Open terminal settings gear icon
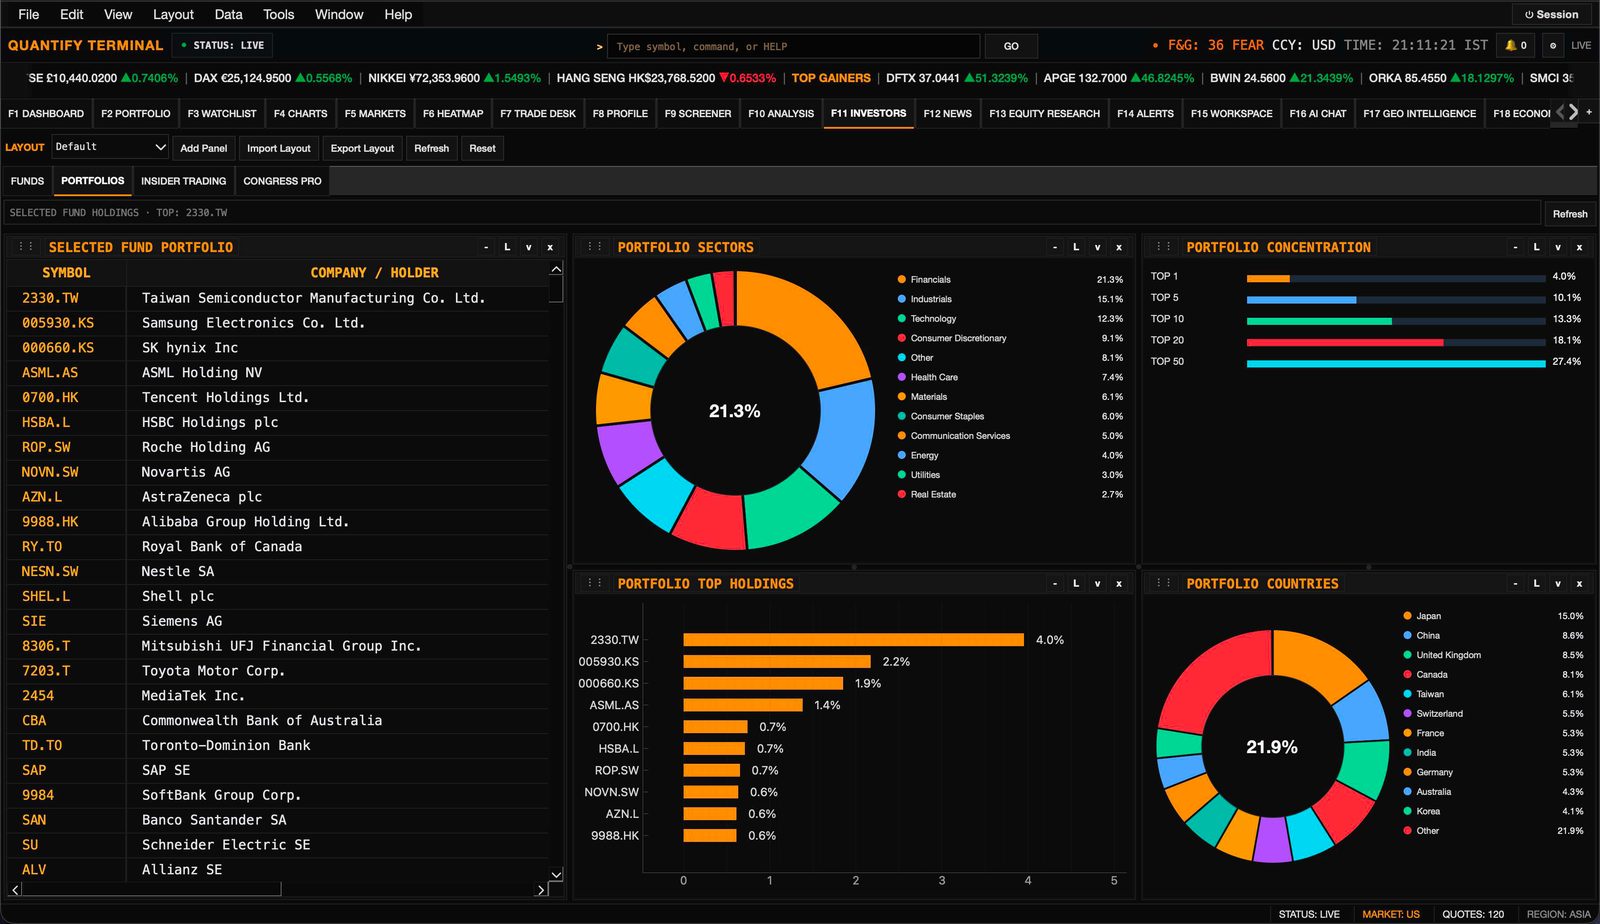 pyautogui.click(x=1552, y=45)
